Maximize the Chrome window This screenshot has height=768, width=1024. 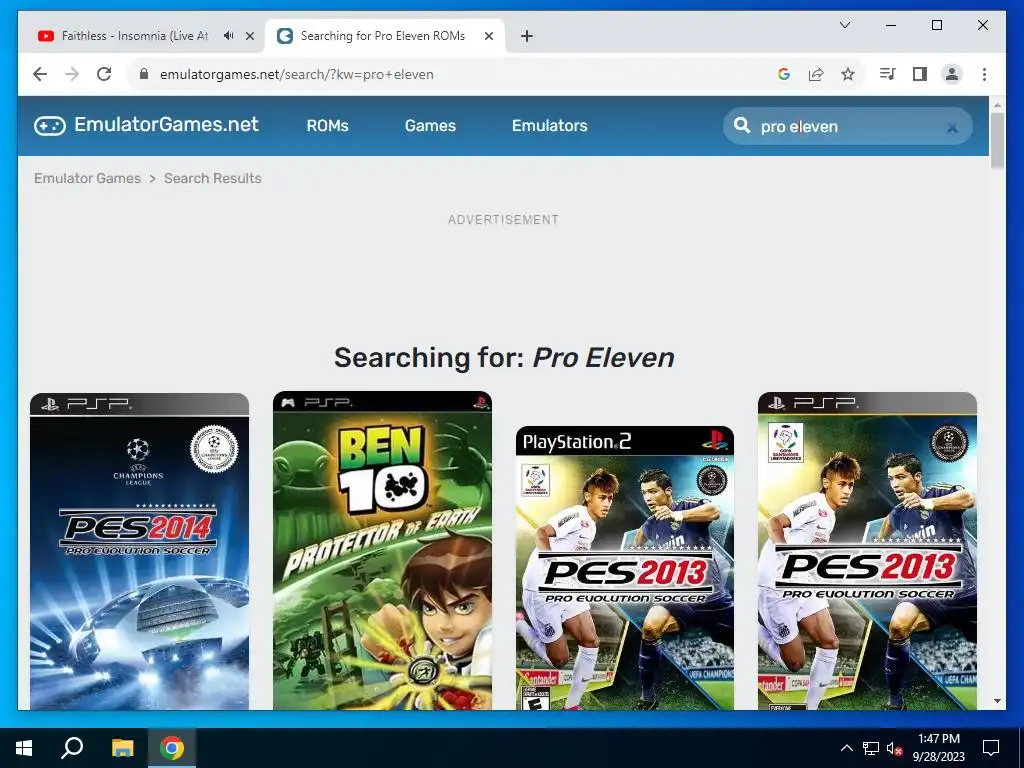[936, 25]
